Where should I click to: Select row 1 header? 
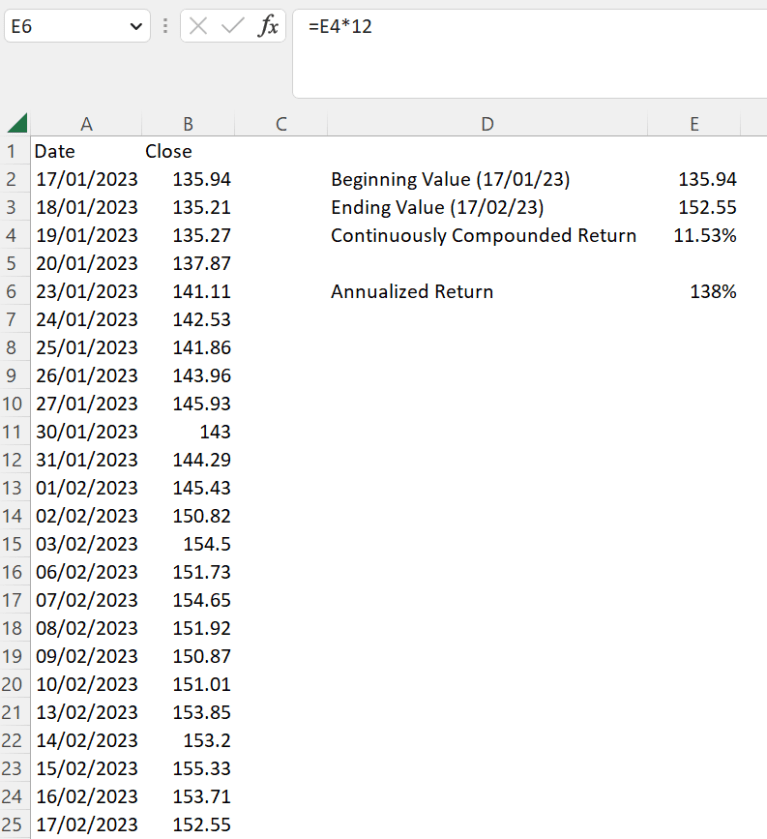tap(13, 151)
